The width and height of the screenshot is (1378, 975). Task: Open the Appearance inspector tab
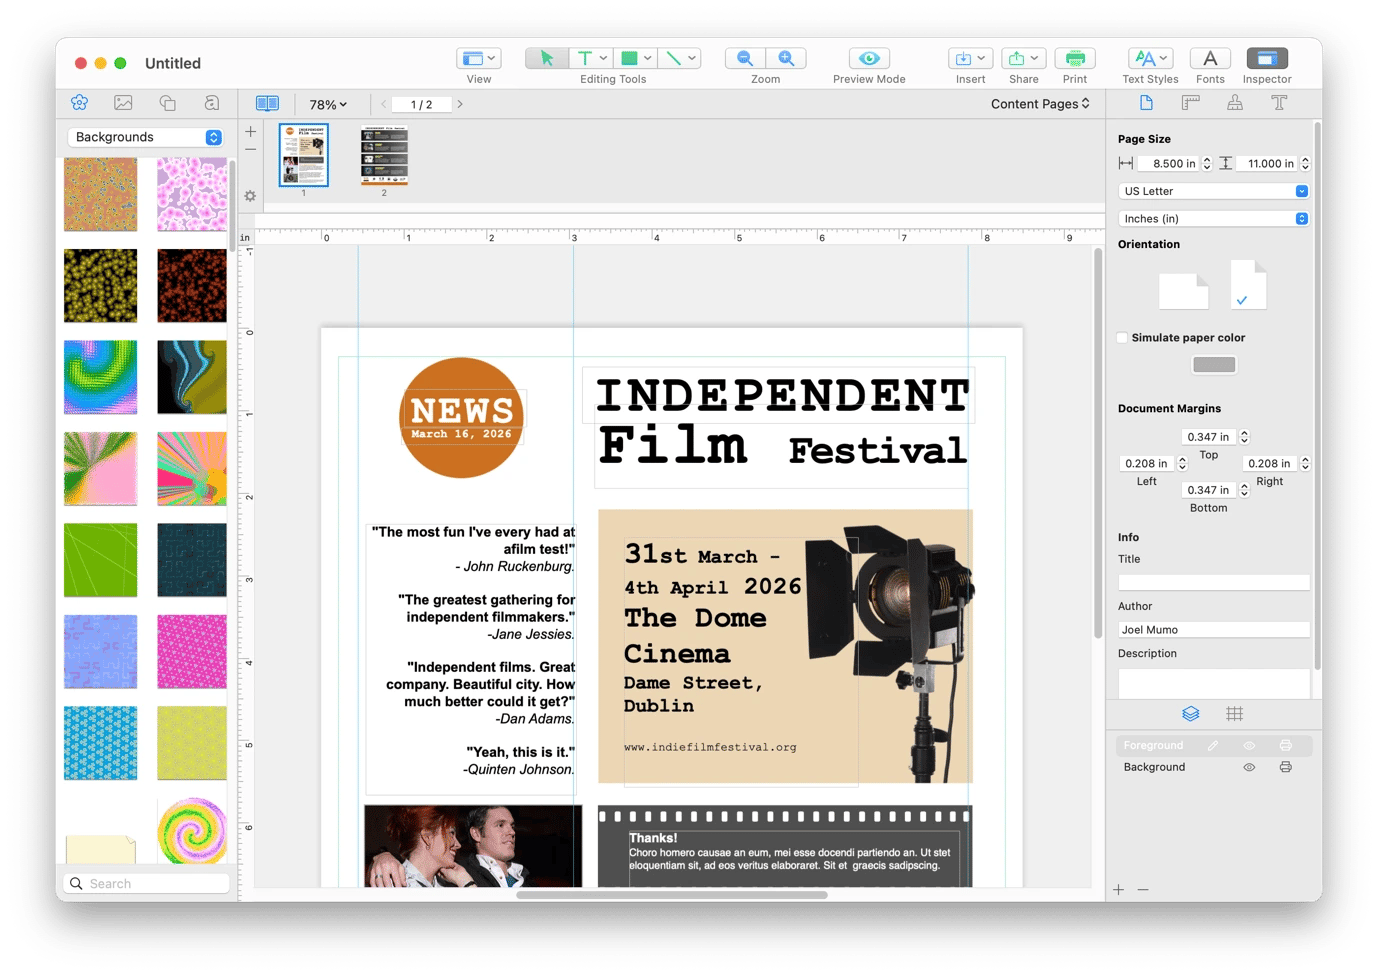pyautogui.click(x=1235, y=103)
